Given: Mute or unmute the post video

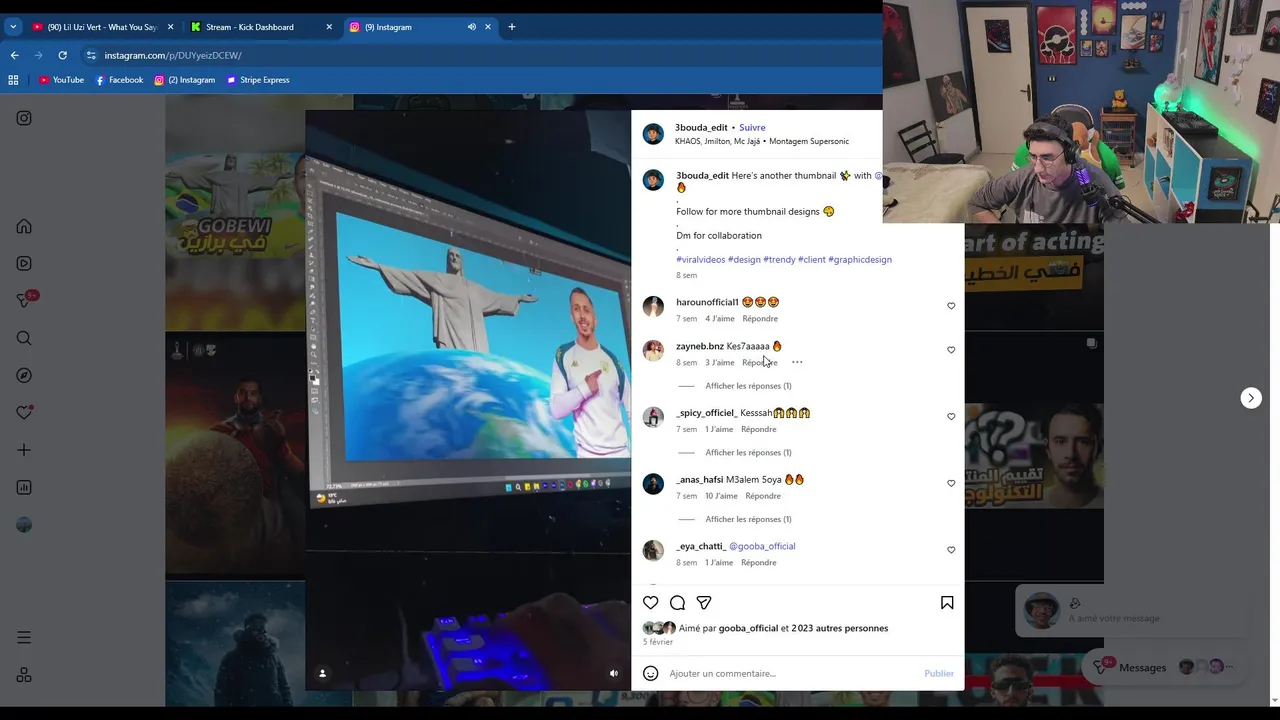Looking at the screenshot, I should click(614, 673).
